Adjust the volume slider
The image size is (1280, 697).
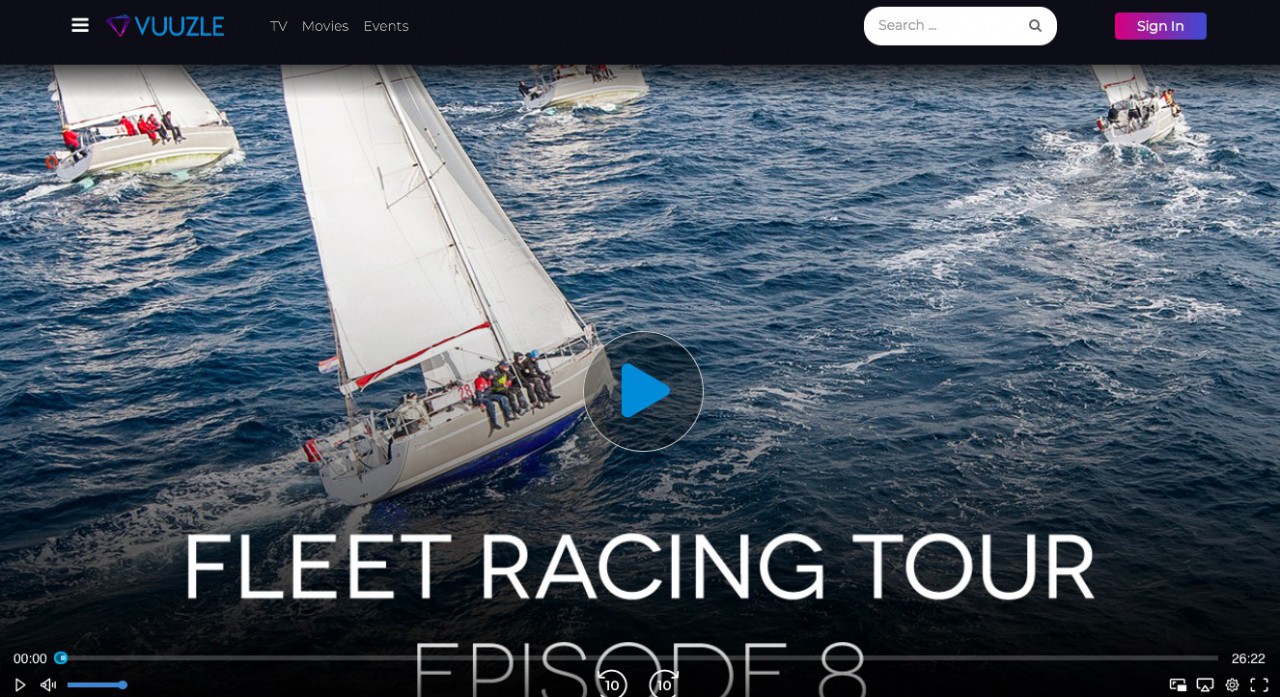click(96, 685)
